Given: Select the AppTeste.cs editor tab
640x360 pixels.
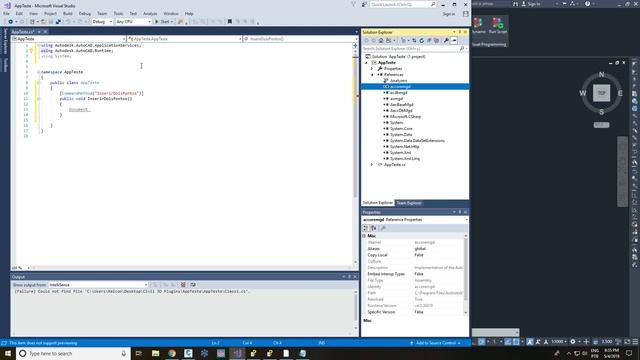Looking at the screenshot, I should coord(23,32).
